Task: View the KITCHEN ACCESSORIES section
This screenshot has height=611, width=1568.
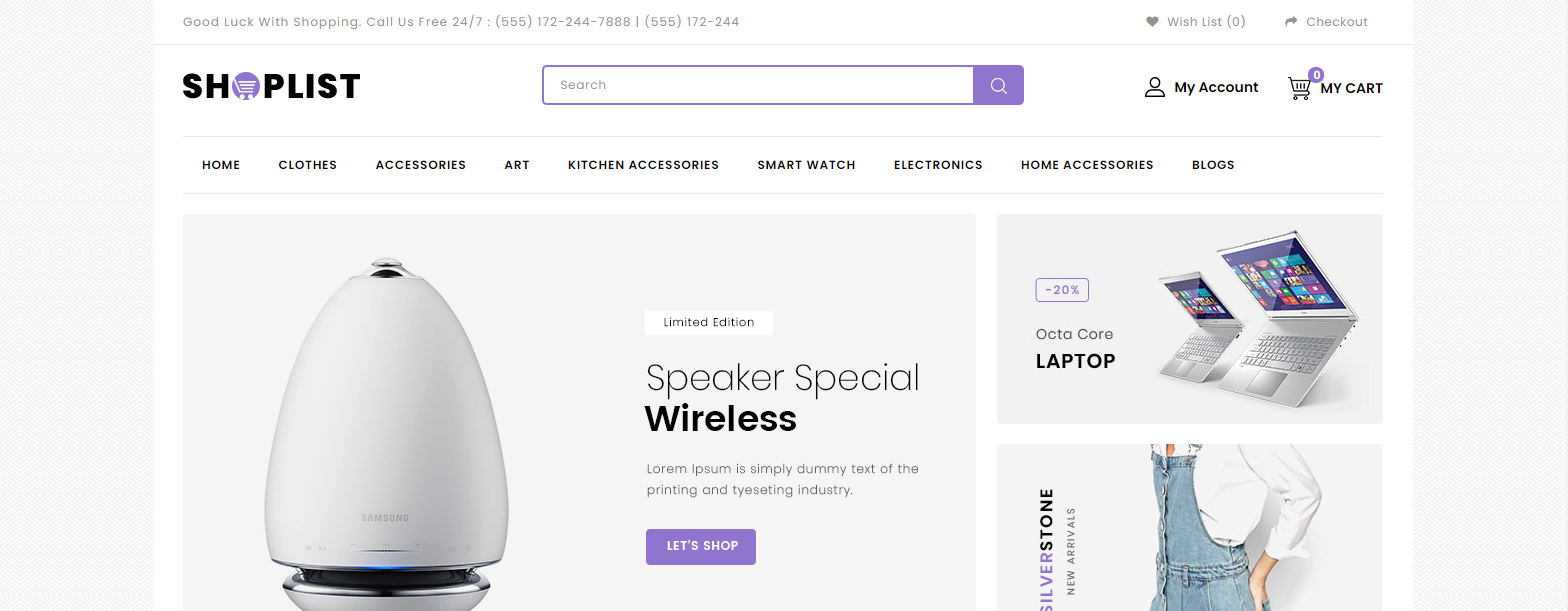Action: (643, 164)
